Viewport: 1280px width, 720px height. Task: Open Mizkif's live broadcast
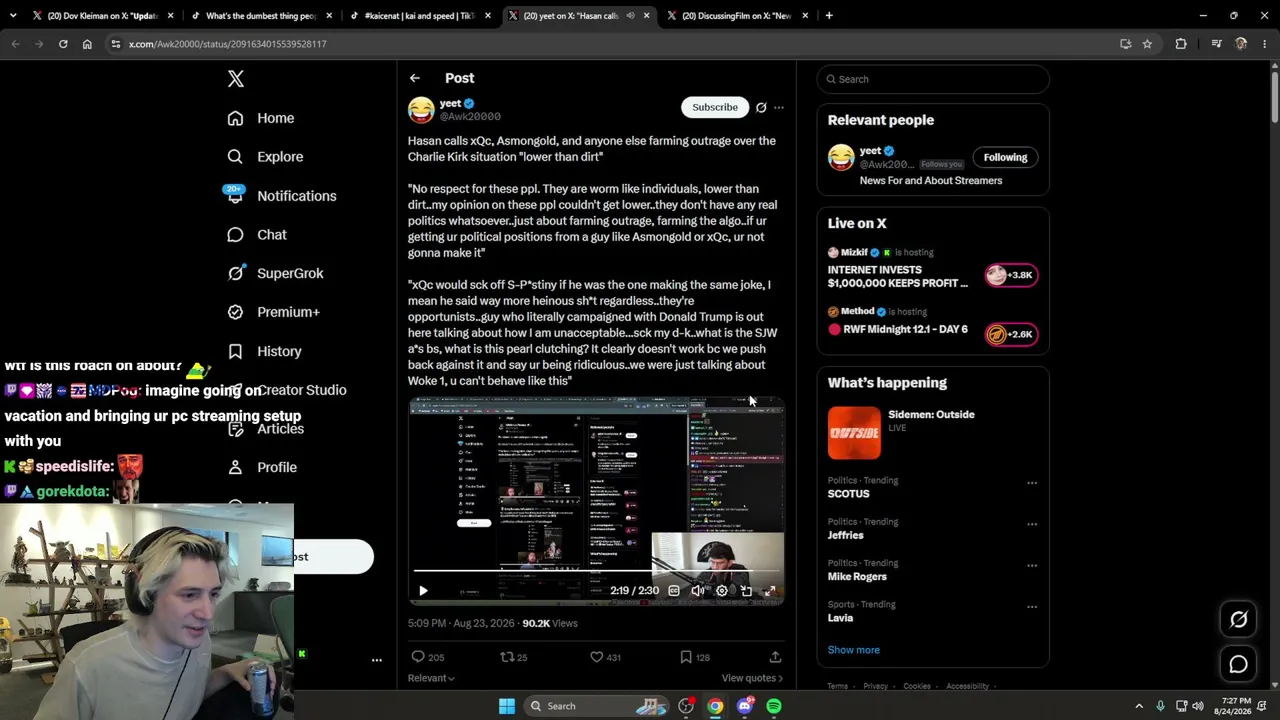coord(933,269)
